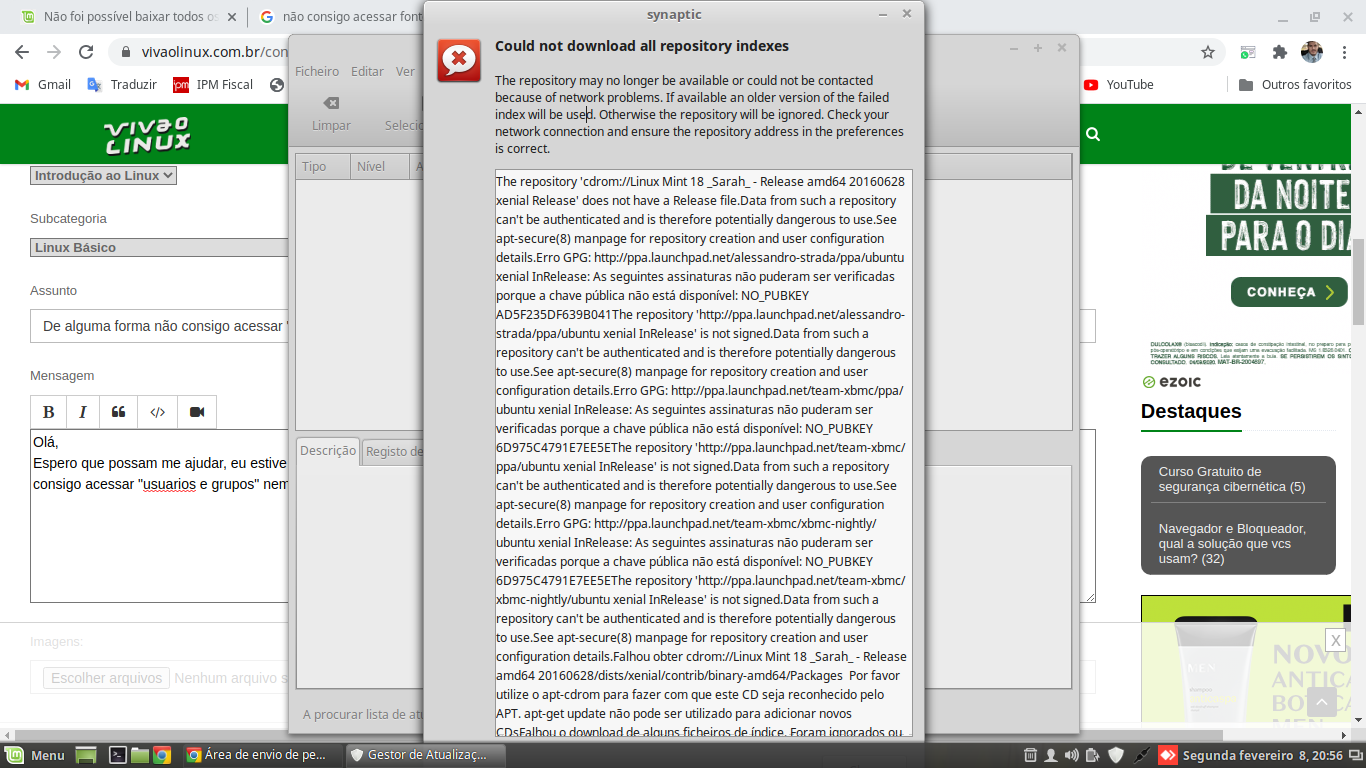Switch to 'Gestor de Atualizaç...' taskbar window

(x=426, y=755)
